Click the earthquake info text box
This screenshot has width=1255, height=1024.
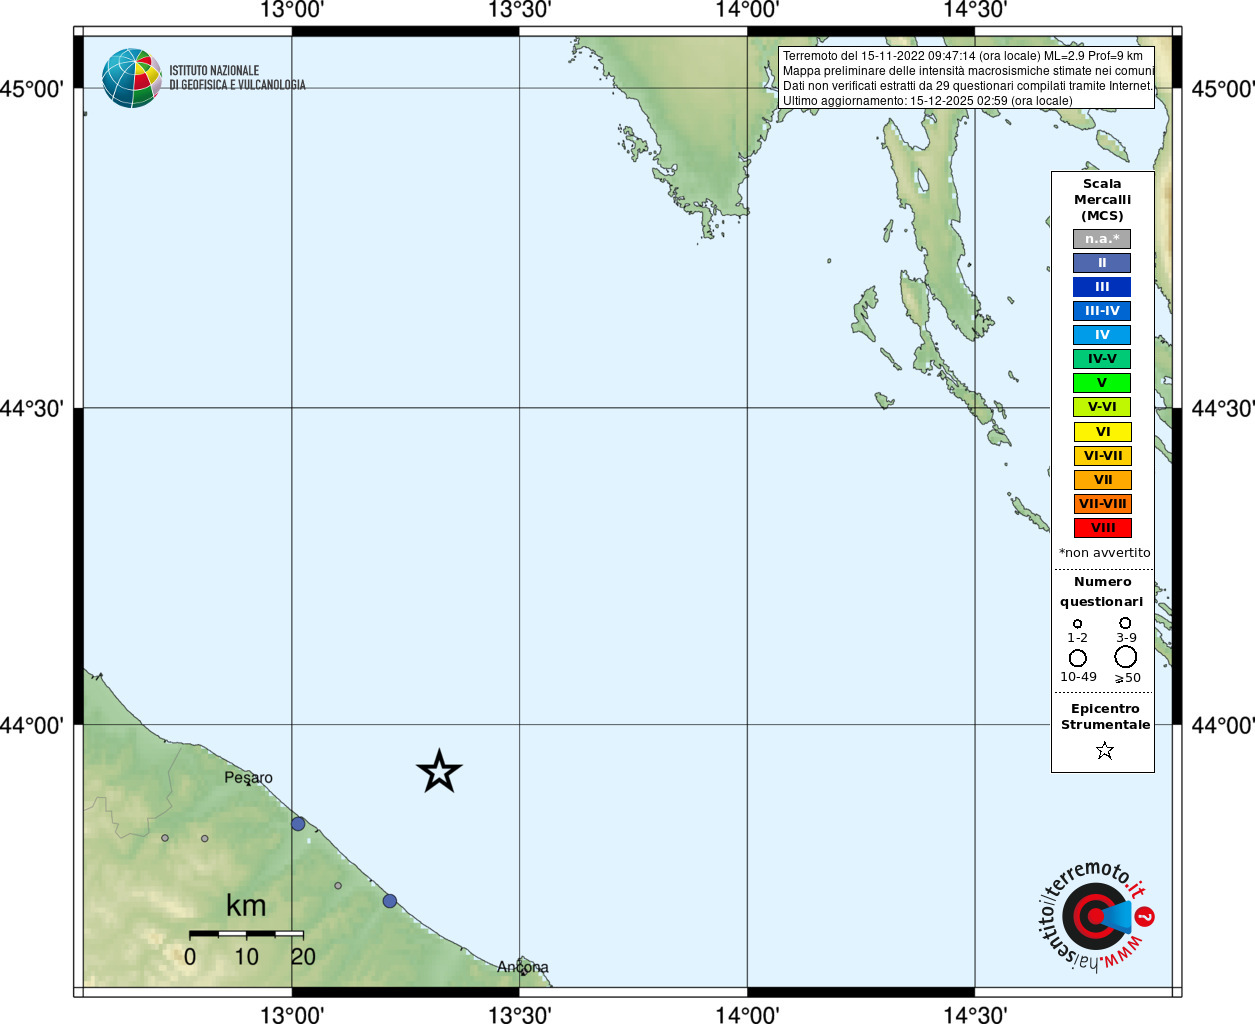tap(966, 78)
